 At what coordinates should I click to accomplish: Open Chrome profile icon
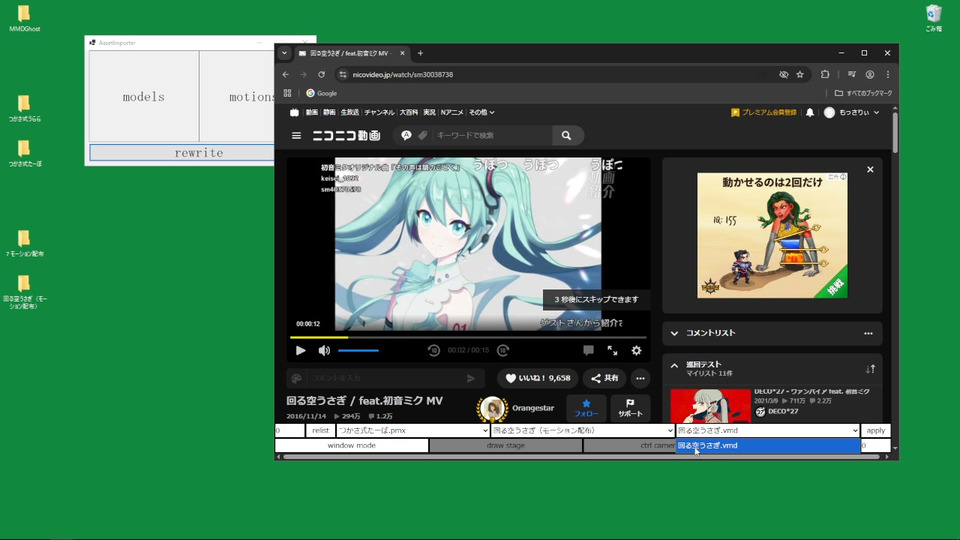coord(869,75)
